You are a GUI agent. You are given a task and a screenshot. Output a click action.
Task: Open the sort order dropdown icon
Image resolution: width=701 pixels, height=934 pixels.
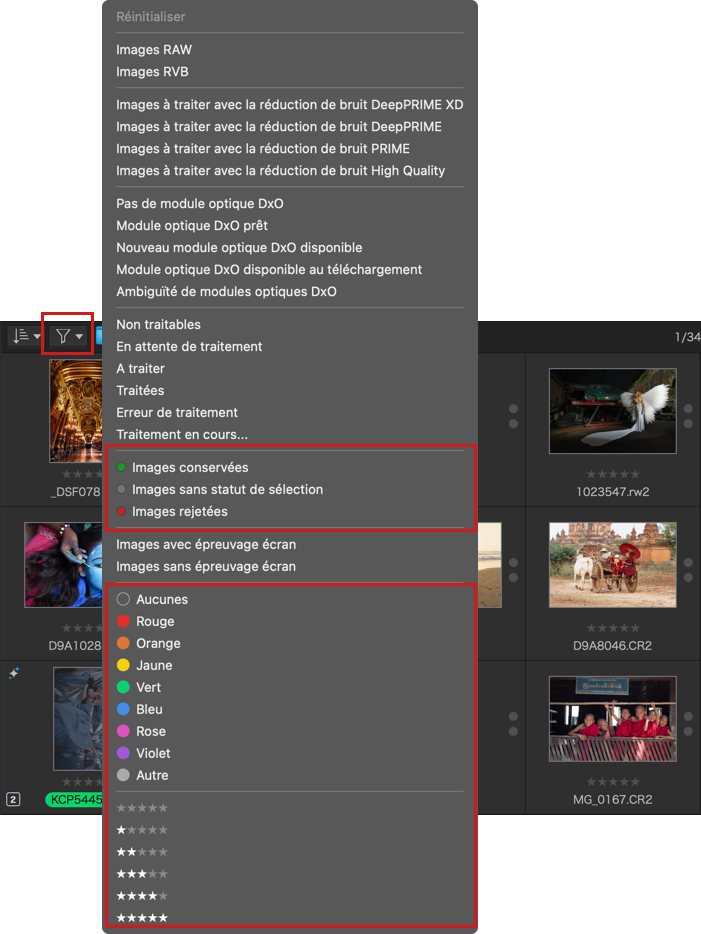pos(26,336)
